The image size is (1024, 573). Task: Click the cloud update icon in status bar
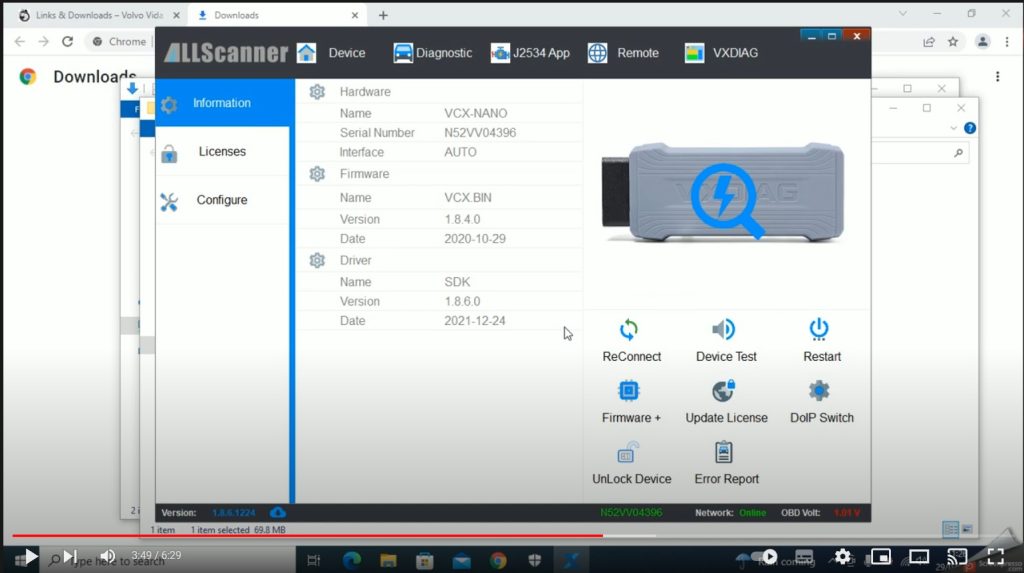pos(278,512)
